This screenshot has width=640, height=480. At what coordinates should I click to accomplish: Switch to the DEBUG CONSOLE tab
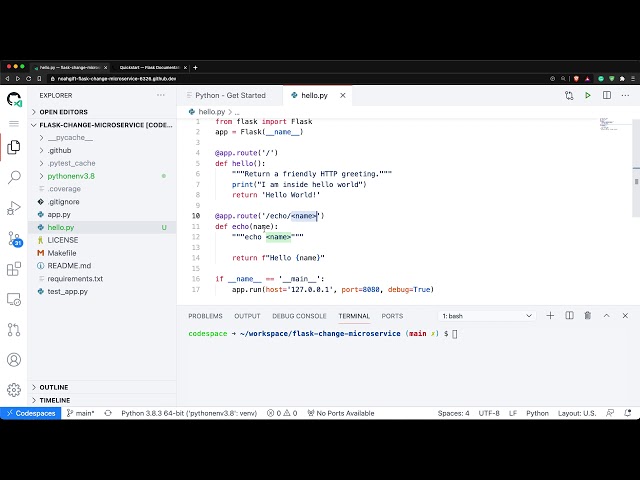click(x=299, y=316)
